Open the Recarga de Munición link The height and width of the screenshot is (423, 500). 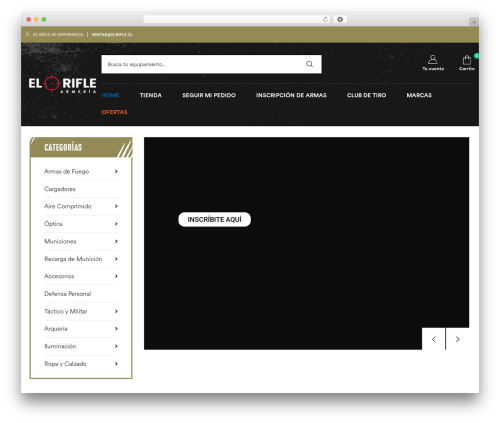[x=73, y=259]
